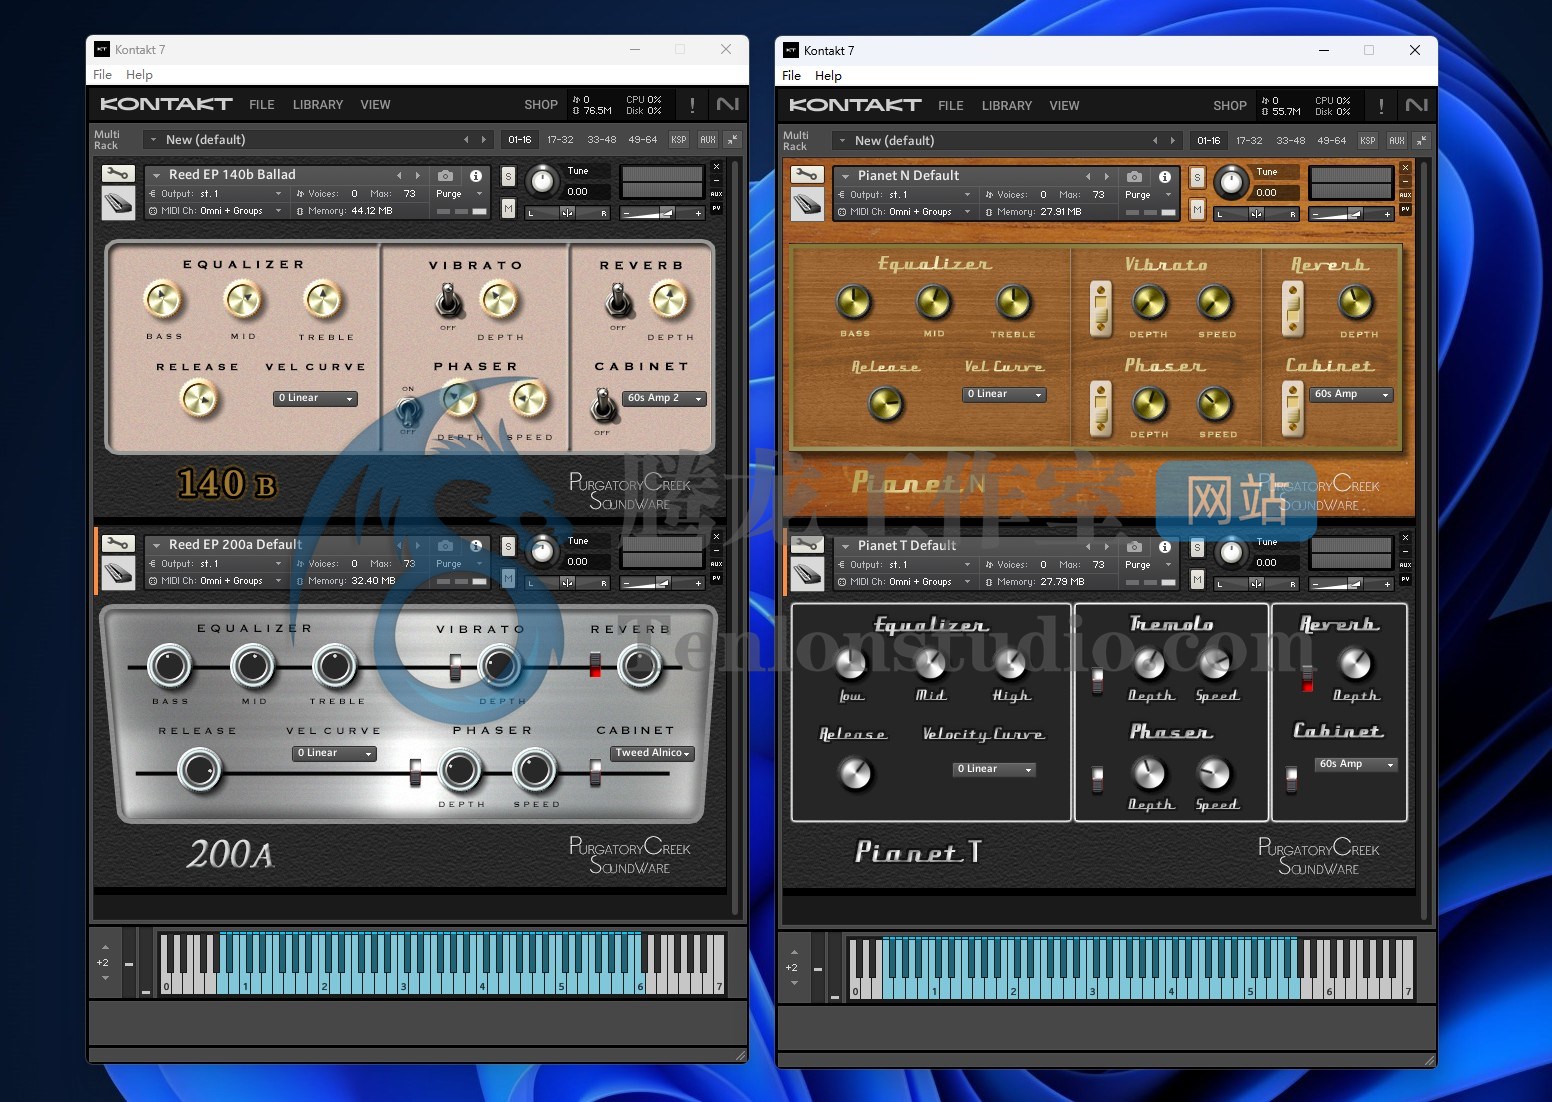Click 01-16 rack page in right window

tap(1209, 141)
